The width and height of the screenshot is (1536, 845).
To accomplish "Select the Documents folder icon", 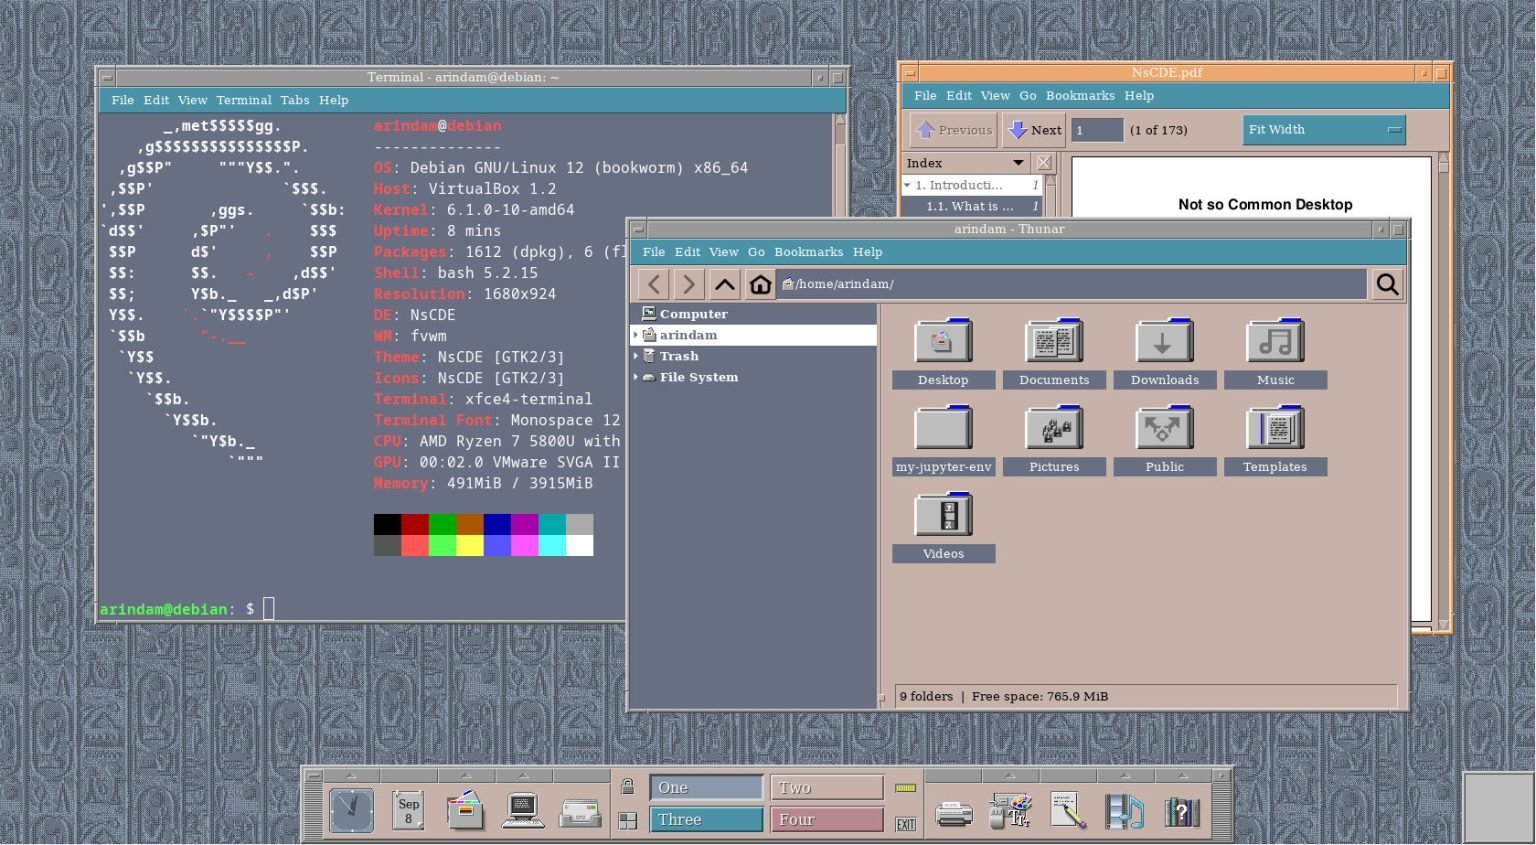I will 1054,341.
